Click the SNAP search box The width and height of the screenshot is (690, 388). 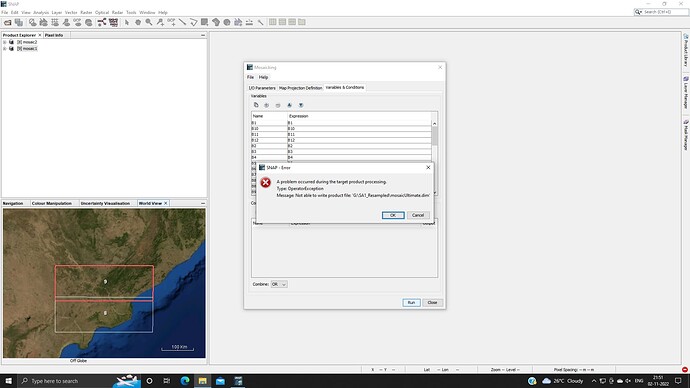(661, 12)
